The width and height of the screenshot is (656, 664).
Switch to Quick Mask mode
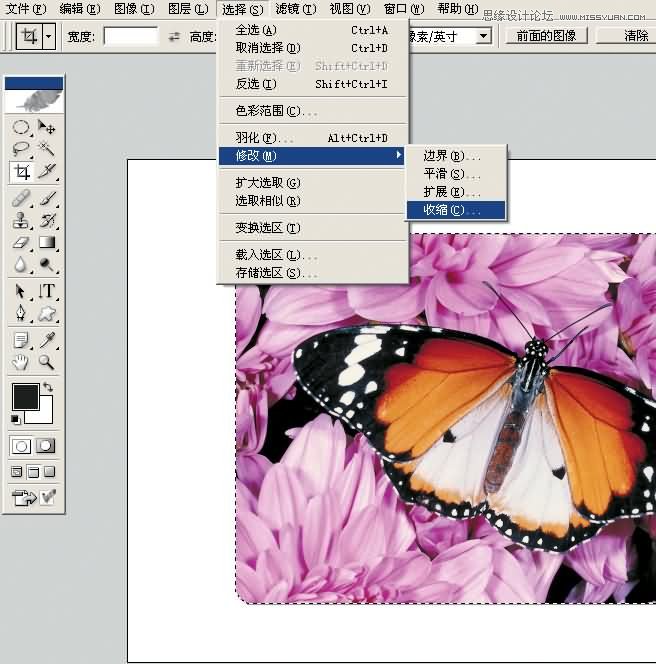click(x=45, y=446)
